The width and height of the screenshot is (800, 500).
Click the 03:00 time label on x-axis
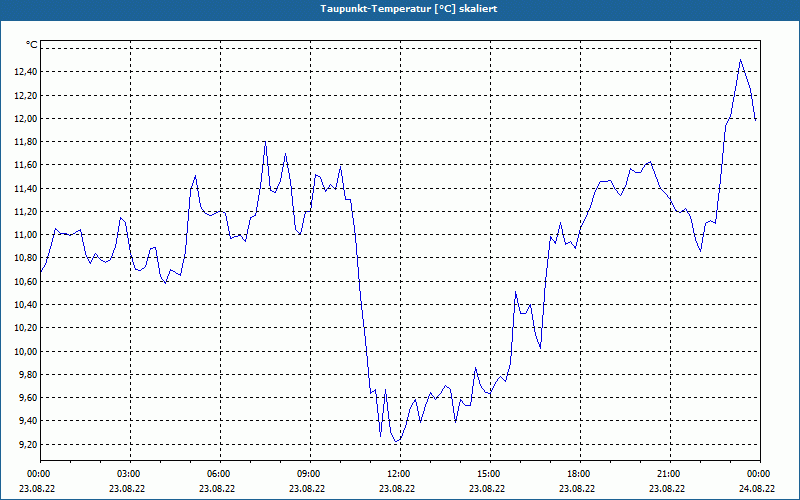pos(130,474)
